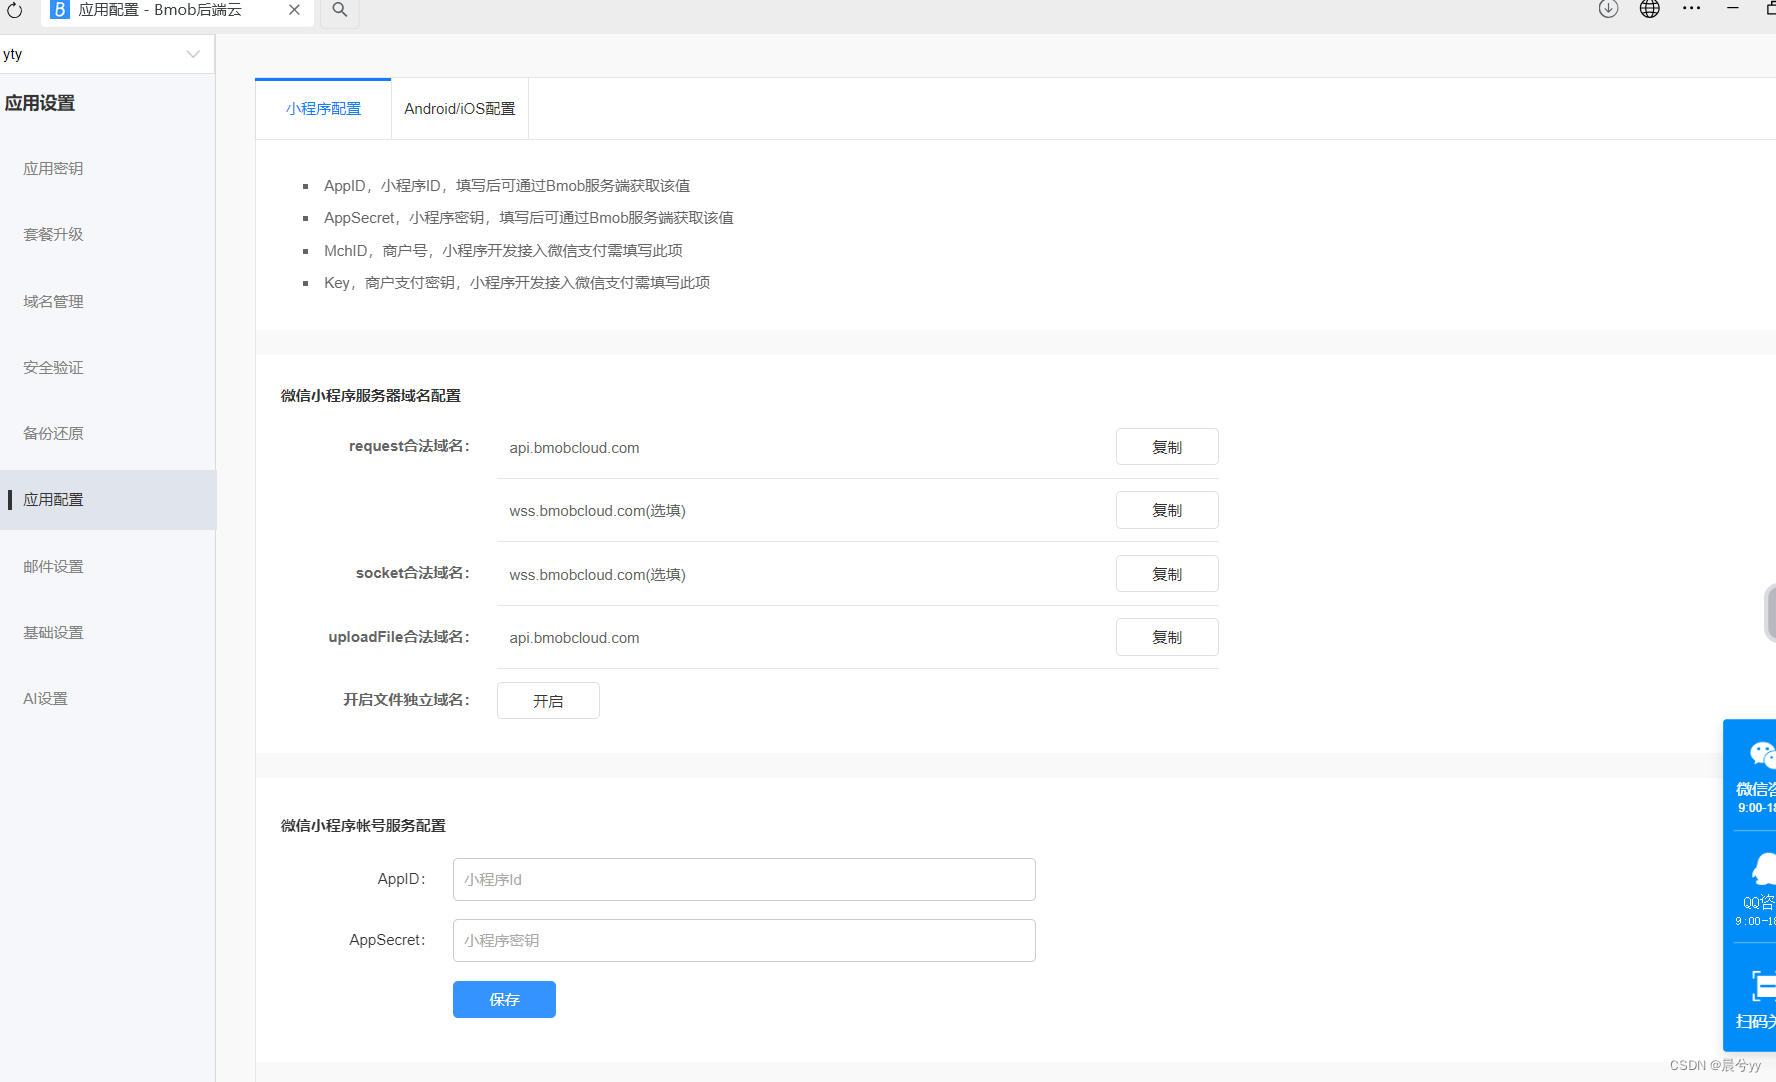Click the 微信小程序帐号服务配置 heading
The height and width of the screenshot is (1082, 1776).
363,826
